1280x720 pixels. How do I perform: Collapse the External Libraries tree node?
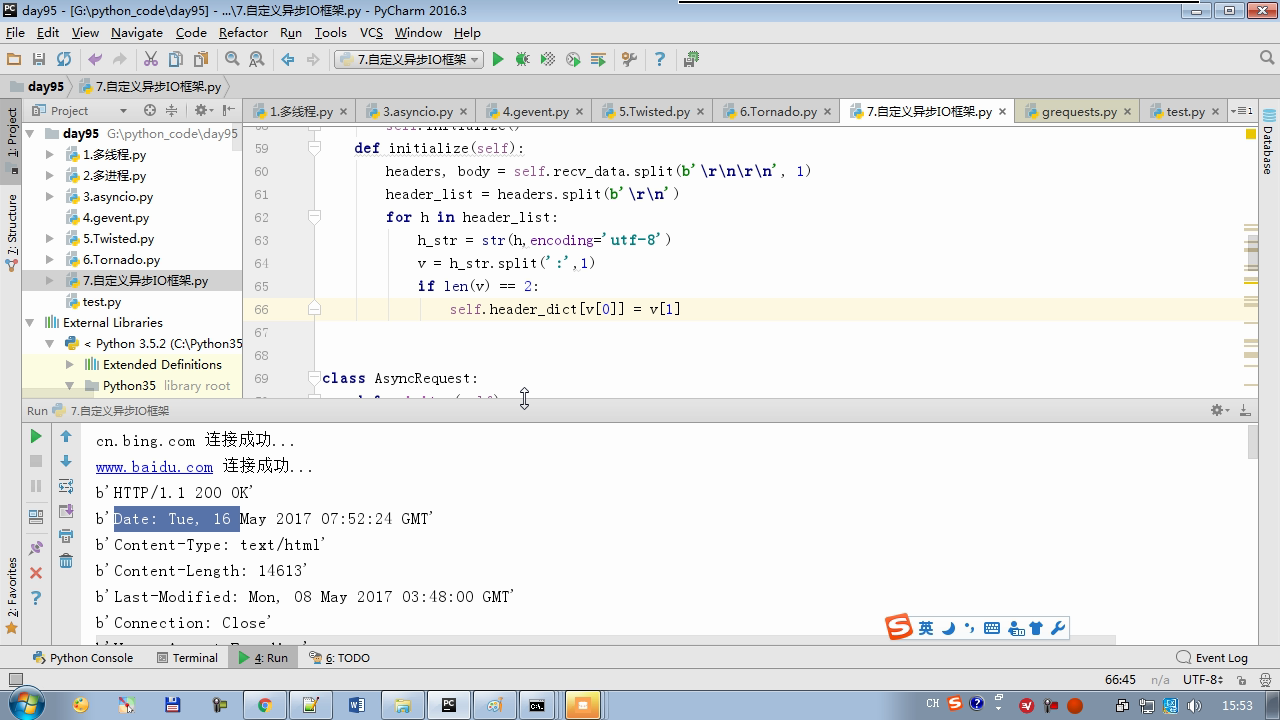tap(30, 323)
